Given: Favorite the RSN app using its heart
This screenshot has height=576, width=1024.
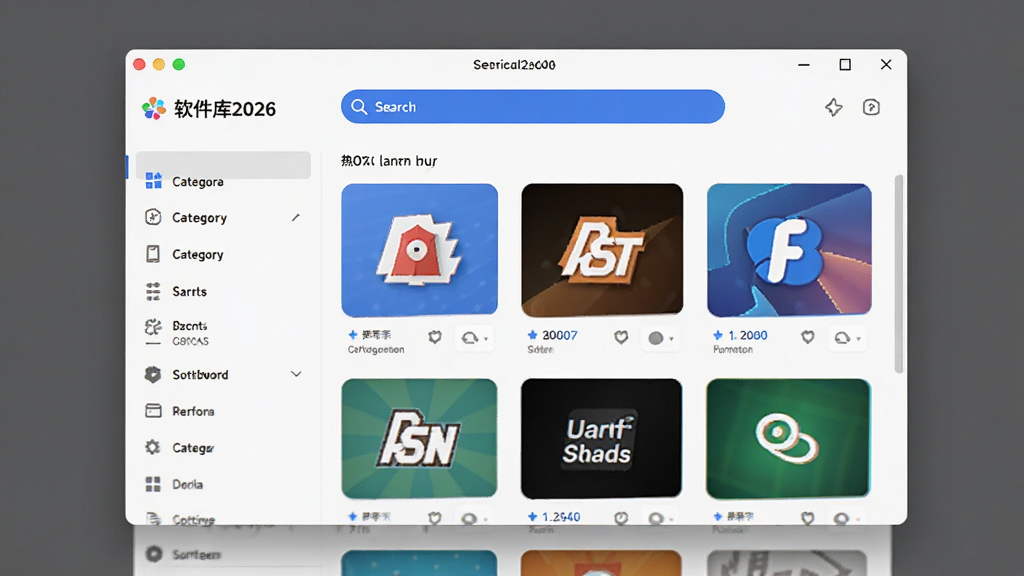Looking at the screenshot, I should pos(435,518).
